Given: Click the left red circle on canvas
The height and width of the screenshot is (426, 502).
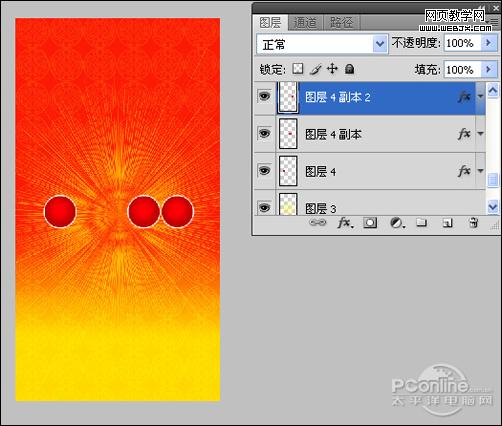Looking at the screenshot, I should [x=60, y=212].
